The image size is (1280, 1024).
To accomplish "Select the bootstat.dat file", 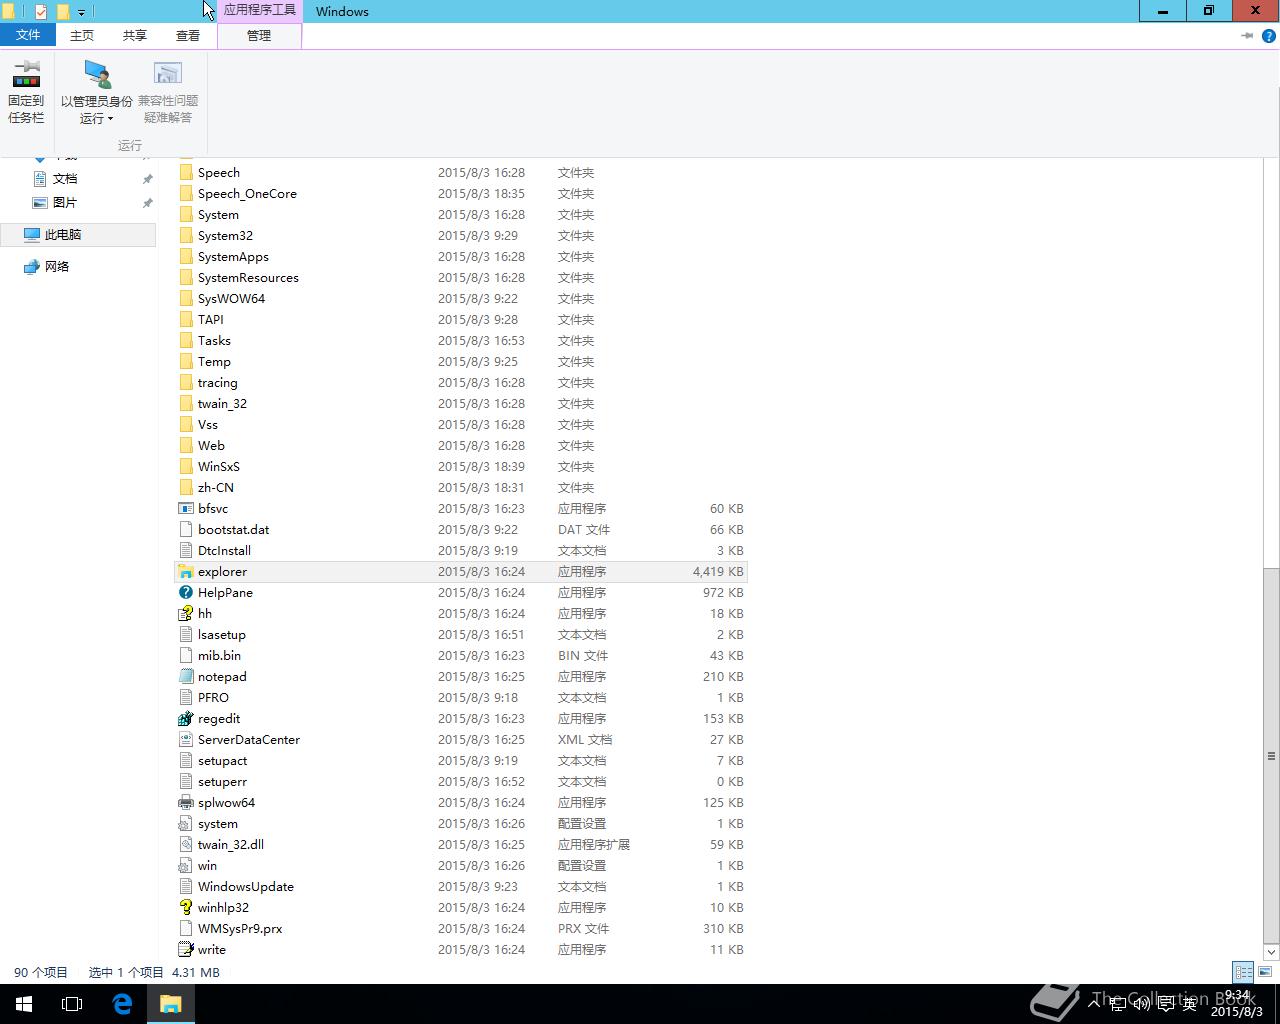I will pos(460,529).
